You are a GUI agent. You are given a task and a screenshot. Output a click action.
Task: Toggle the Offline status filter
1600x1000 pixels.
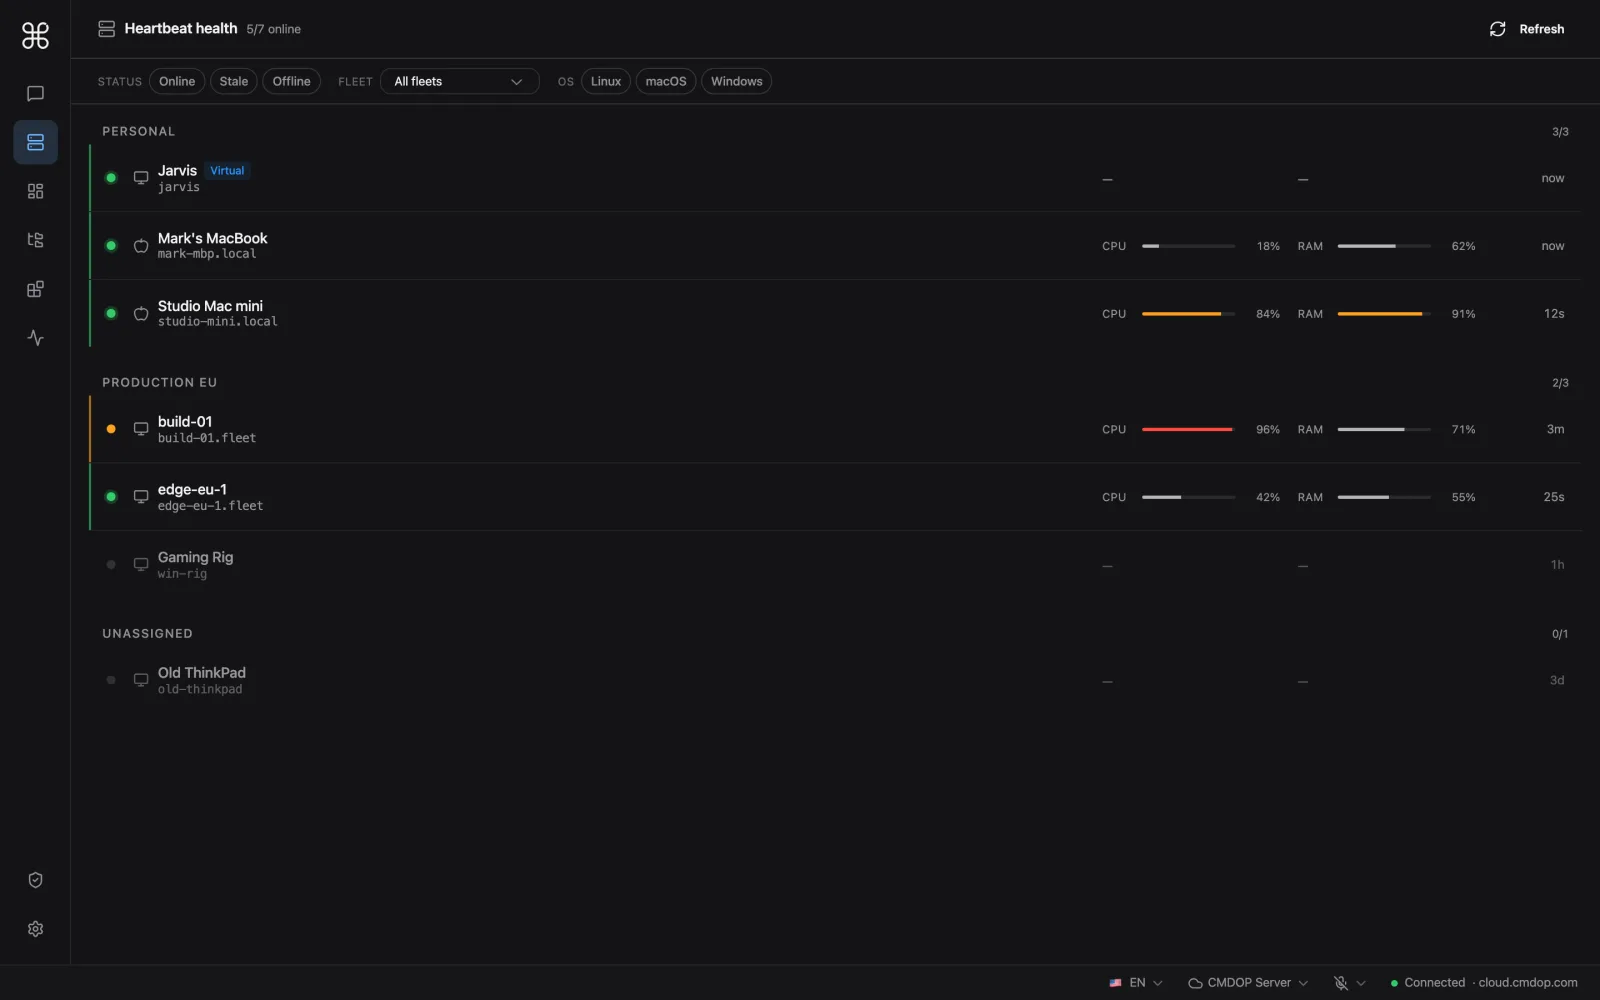(291, 81)
